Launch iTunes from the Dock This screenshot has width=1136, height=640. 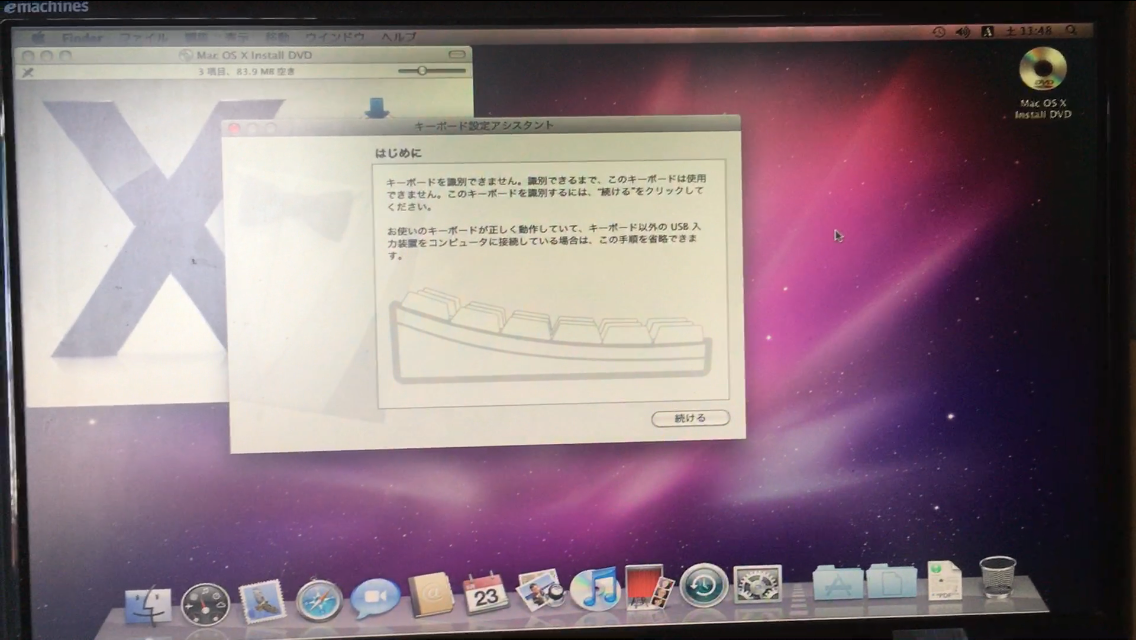[x=595, y=588]
